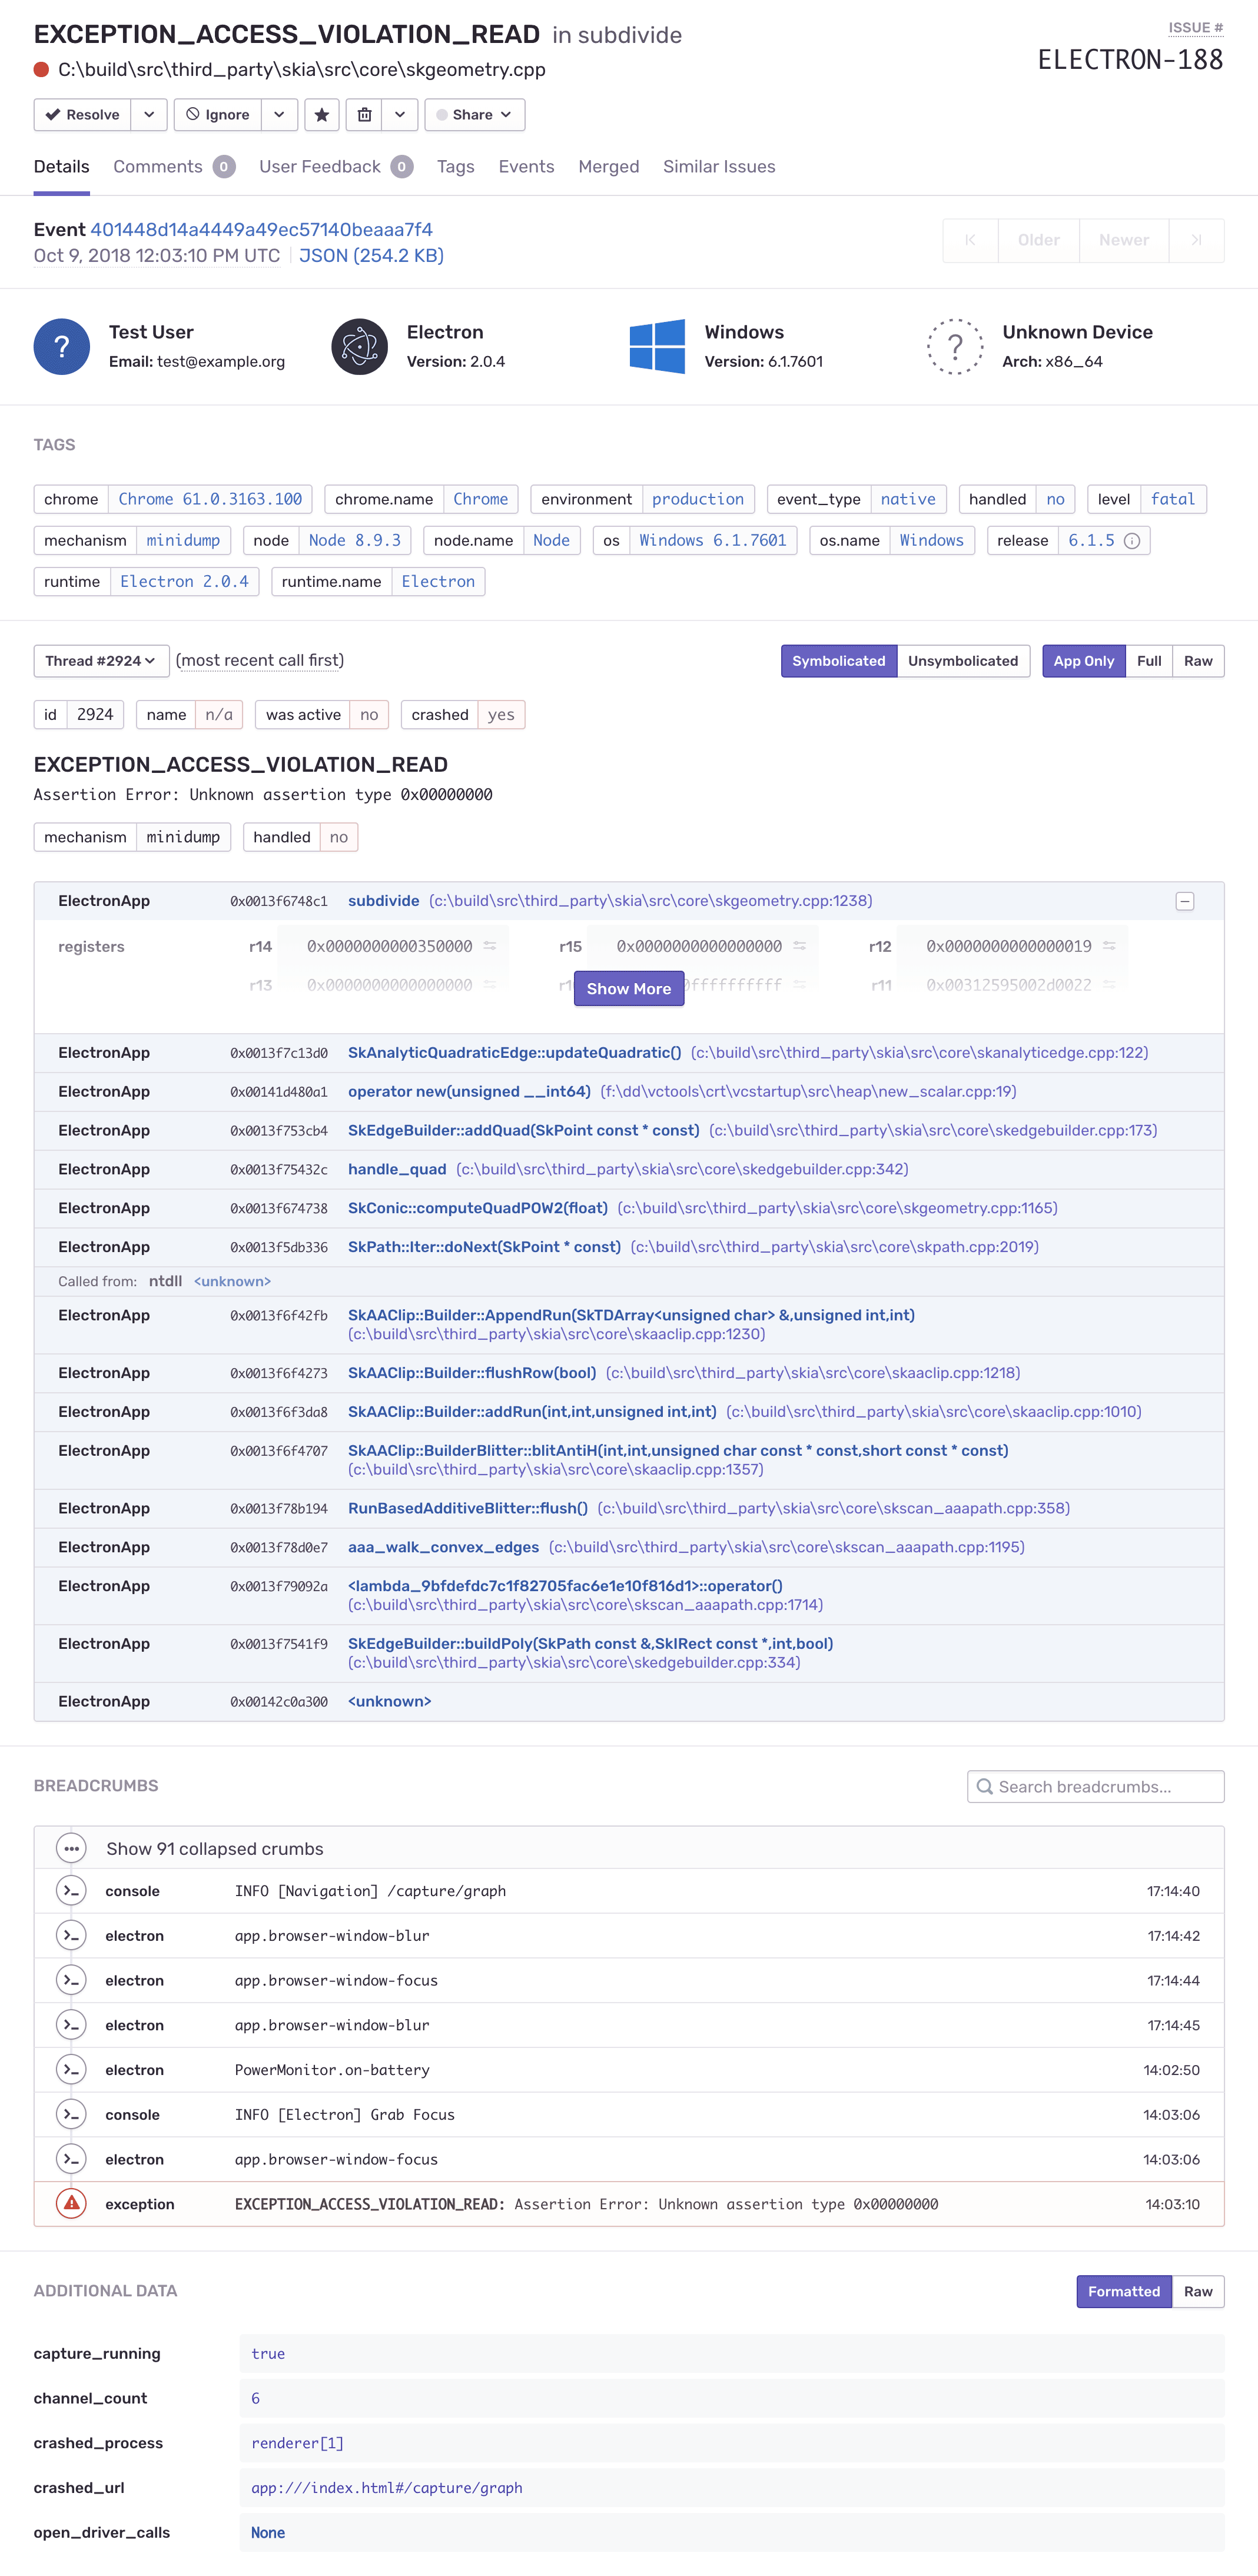
Task: Expand the aaa_walk_convex_edges stack frame
Action: tap(629, 1548)
